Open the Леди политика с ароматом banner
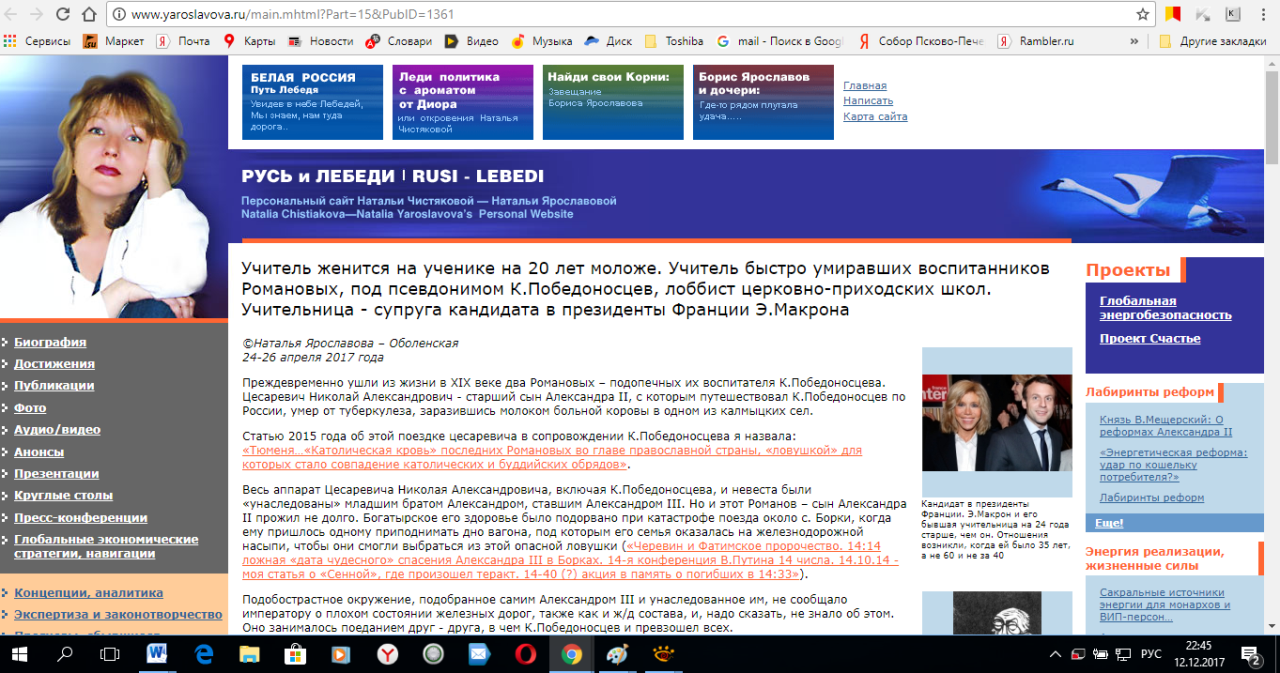The height and width of the screenshot is (673, 1280). tap(462, 102)
